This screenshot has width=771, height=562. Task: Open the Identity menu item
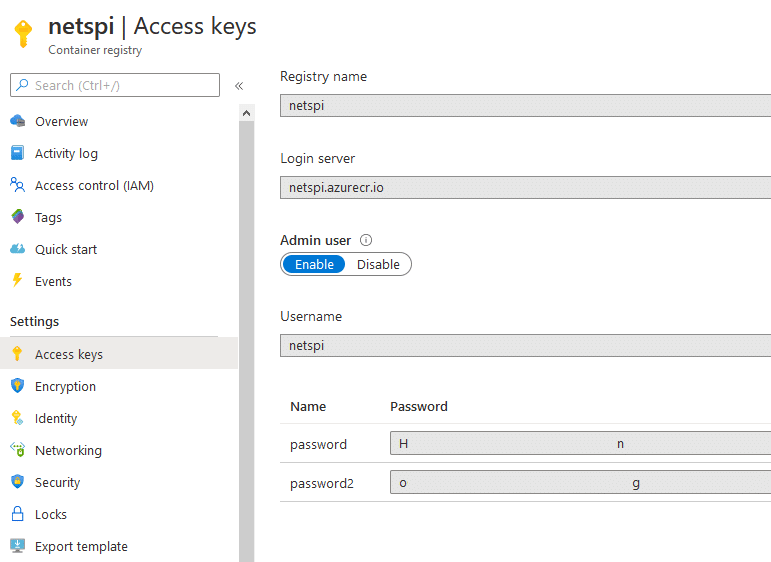pyautogui.click(x=56, y=418)
